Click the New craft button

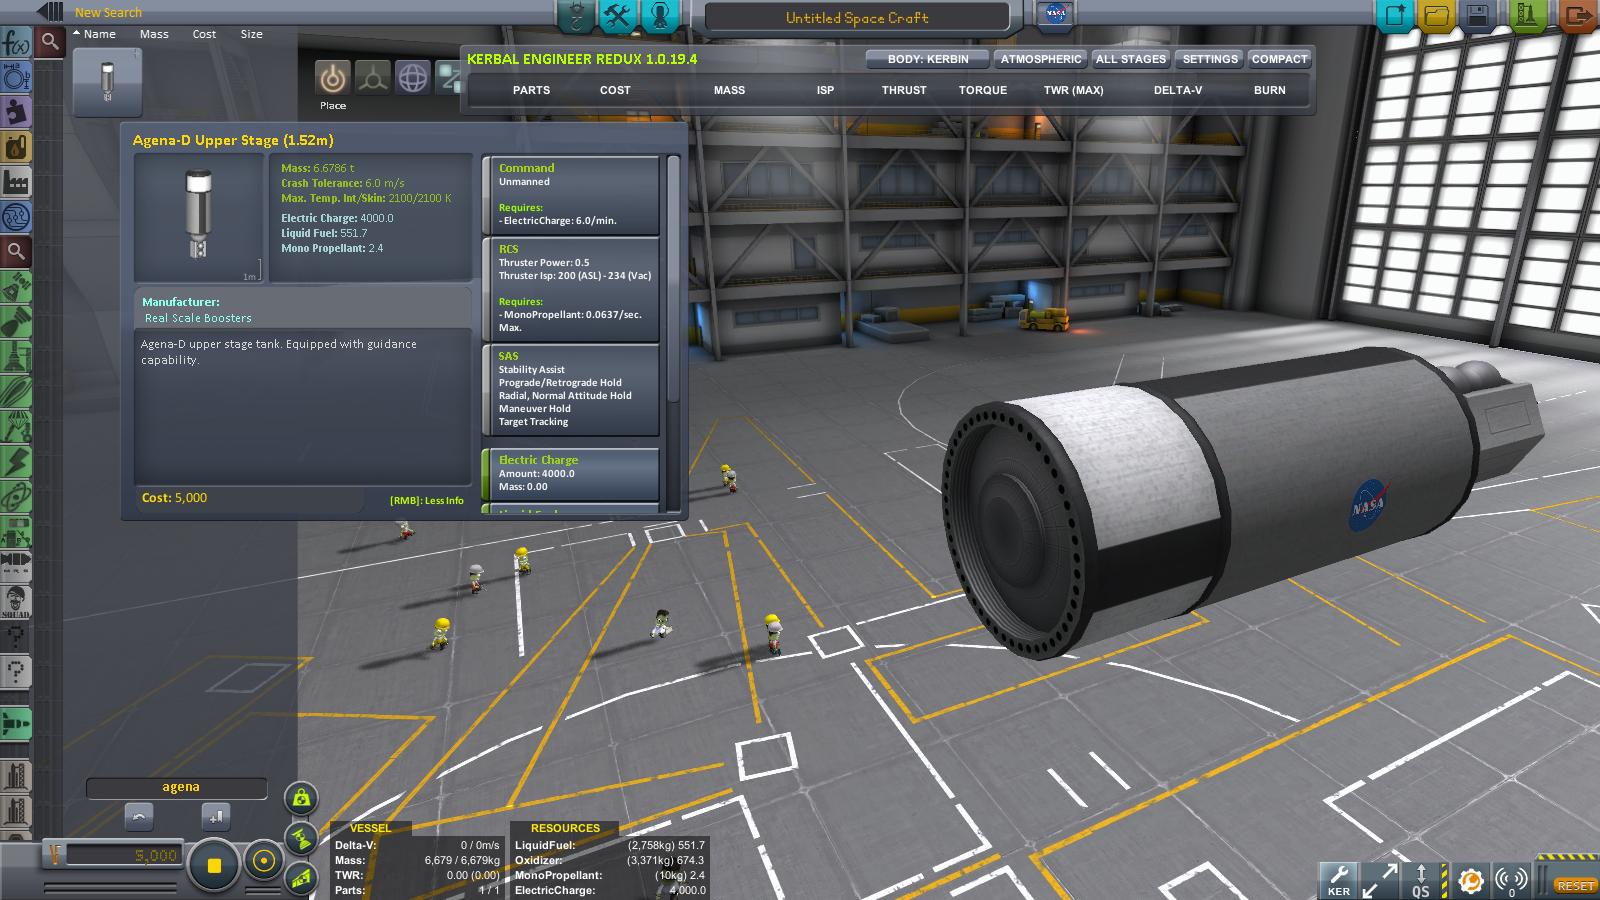pos(1394,16)
